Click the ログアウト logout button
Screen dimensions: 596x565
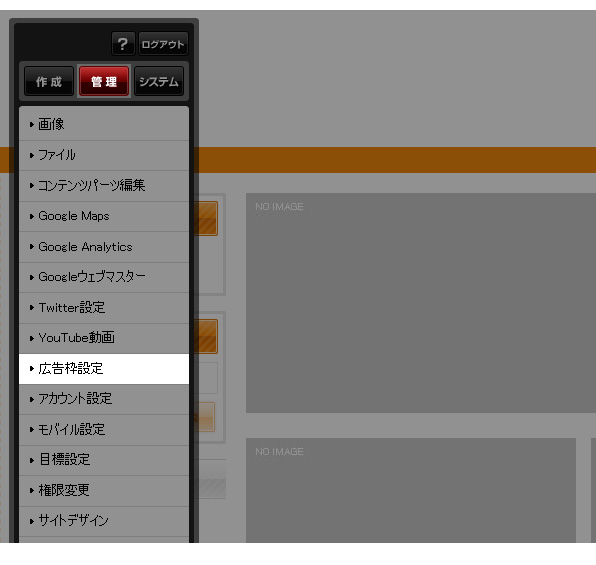[163, 44]
